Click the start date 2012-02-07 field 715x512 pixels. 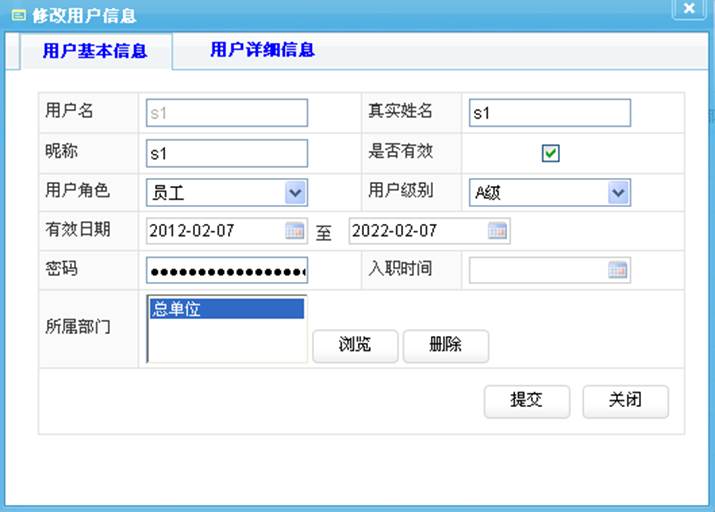[214, 231]
